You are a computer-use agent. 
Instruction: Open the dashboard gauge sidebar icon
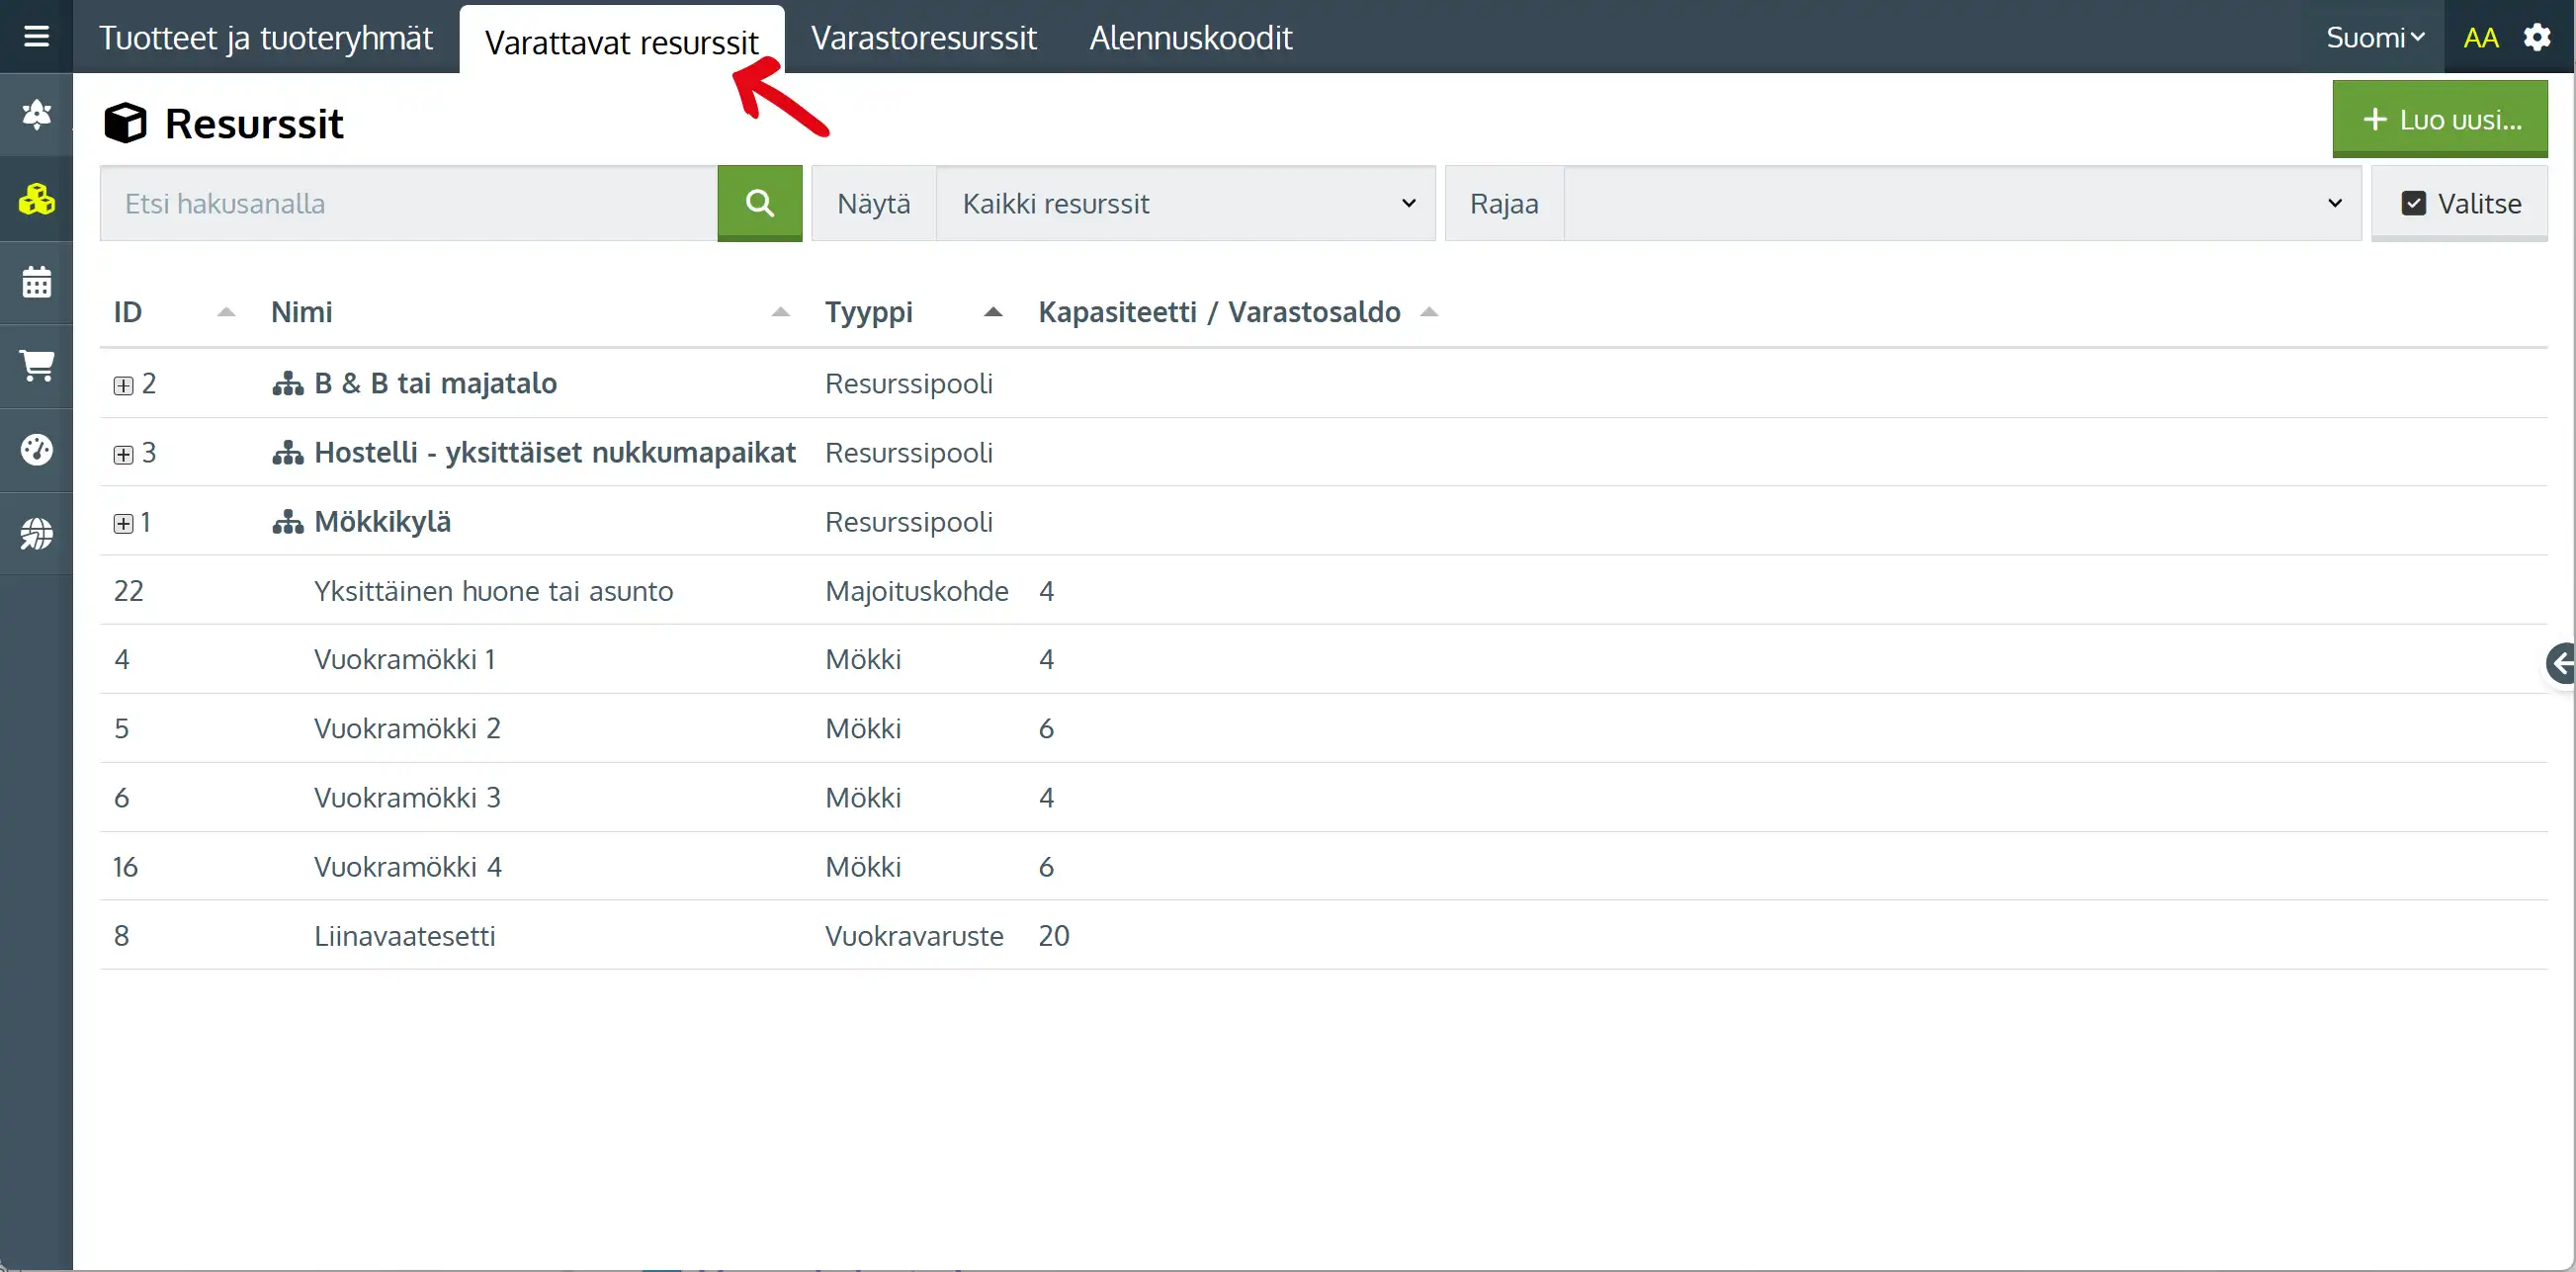pos(36,449)
